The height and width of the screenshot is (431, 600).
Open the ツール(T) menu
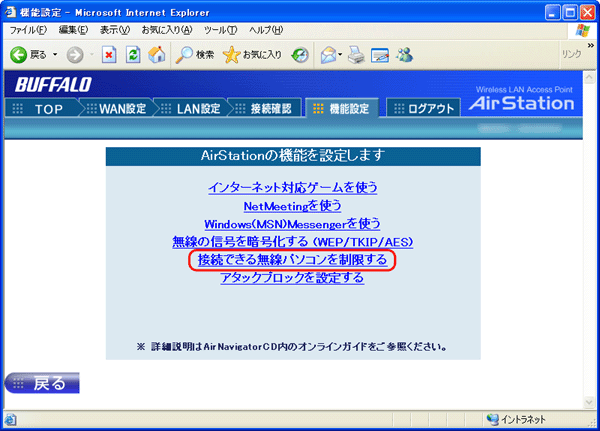tap(220, 30)
